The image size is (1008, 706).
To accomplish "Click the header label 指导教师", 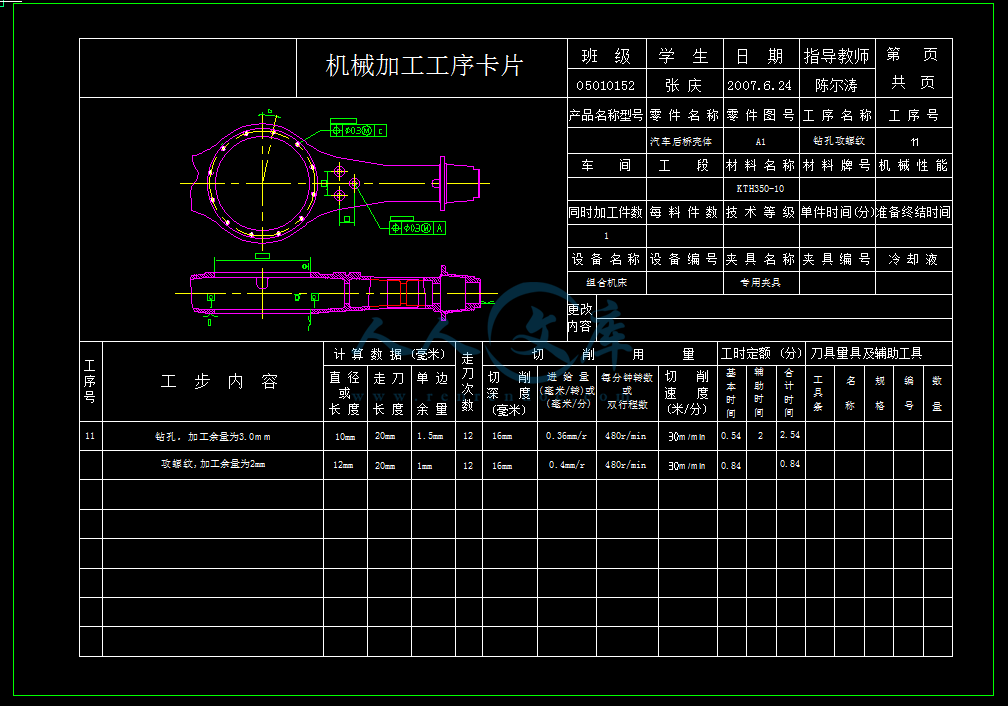I will click(x=836, y=57).
